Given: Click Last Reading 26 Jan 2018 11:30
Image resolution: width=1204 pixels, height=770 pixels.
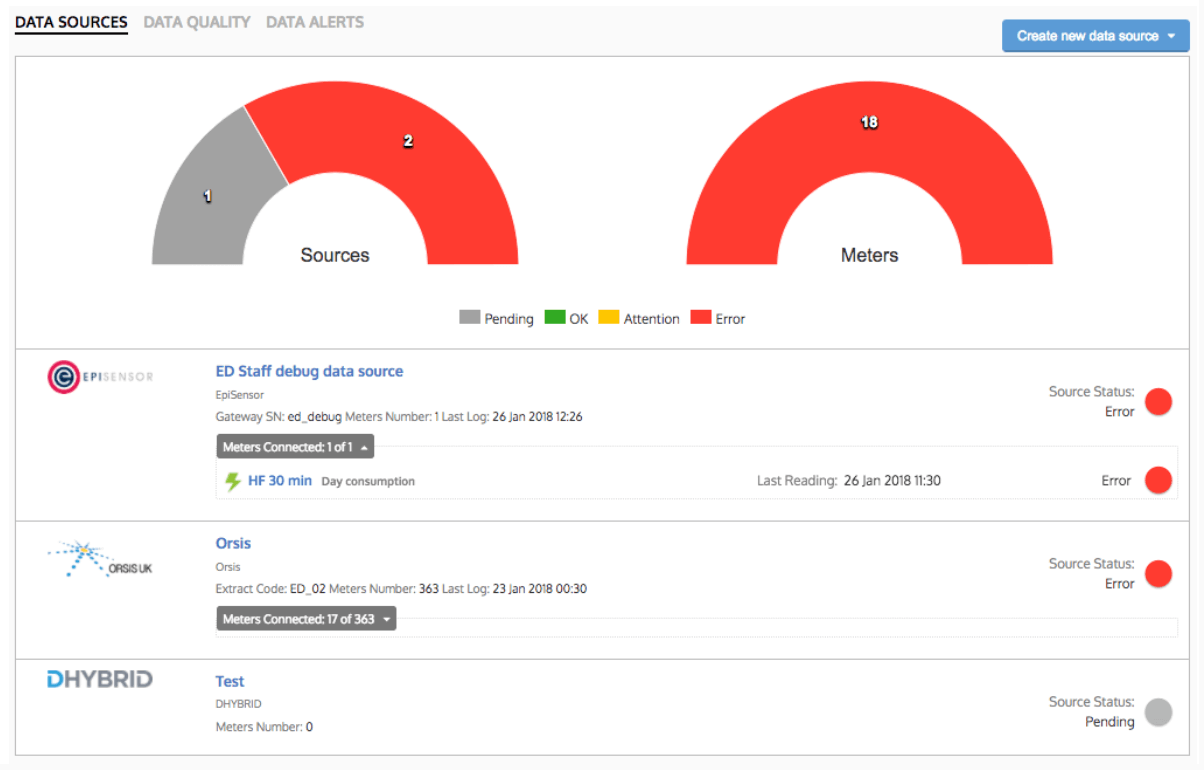Looking at the screenshot, I should 849,481.
